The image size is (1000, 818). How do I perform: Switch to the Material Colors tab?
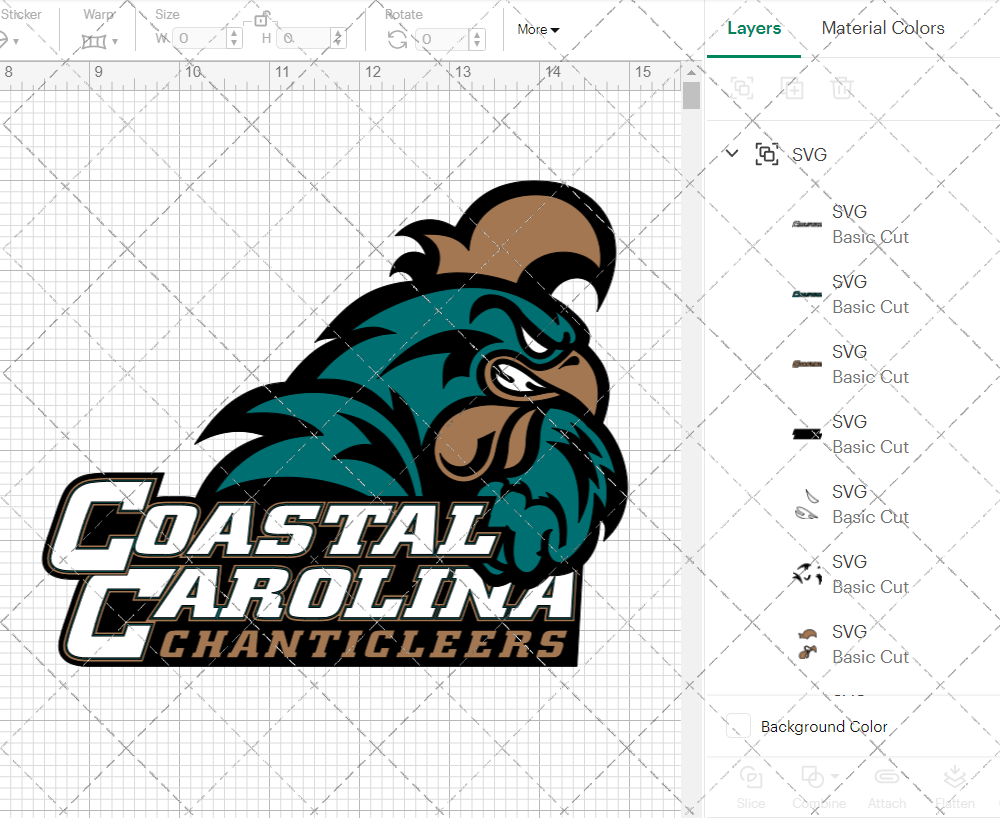(x=883, y=28)
